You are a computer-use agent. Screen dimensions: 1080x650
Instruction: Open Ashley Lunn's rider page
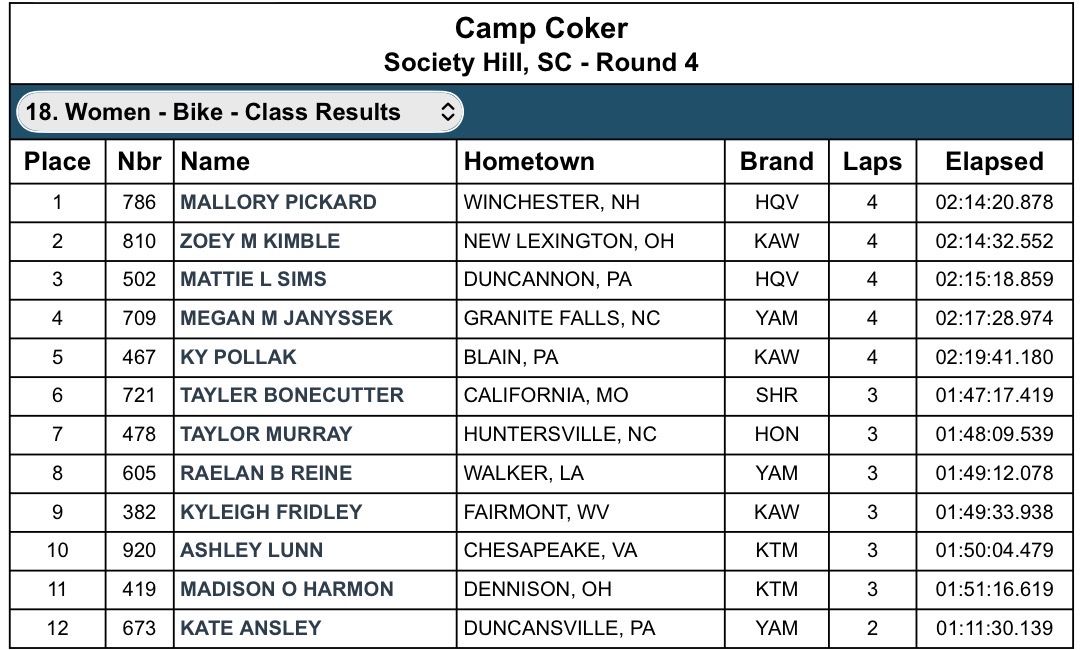[x=251, y=550]
